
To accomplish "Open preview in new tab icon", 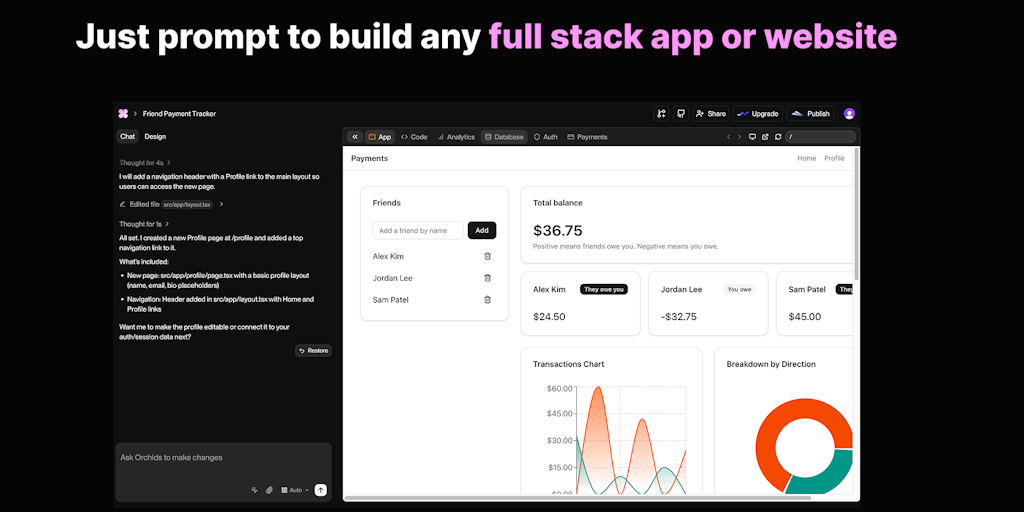I will (x=764, y=137).
